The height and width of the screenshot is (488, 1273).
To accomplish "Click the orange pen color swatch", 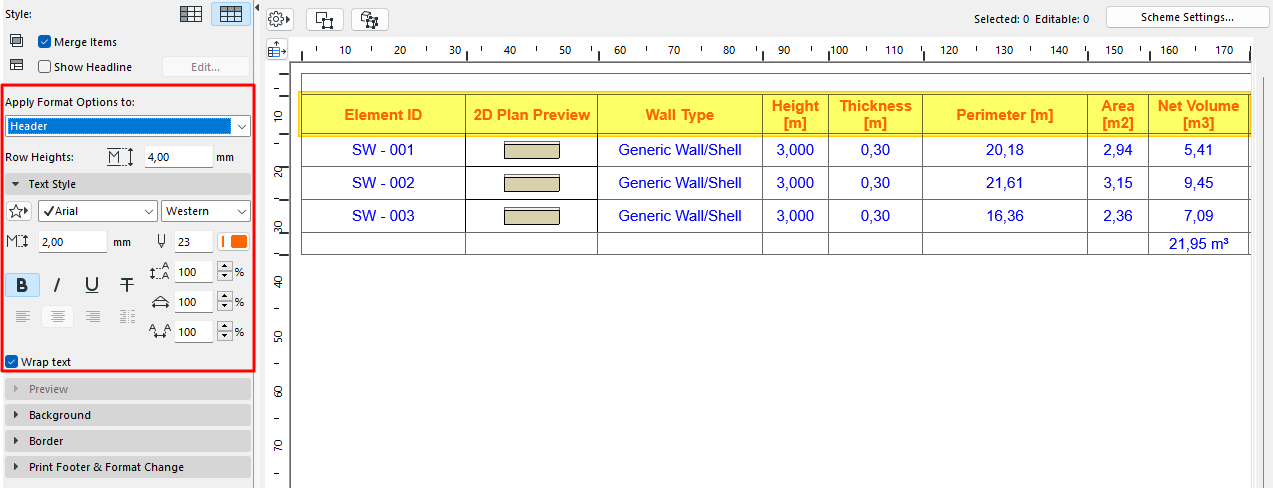I will click(x=238, y=241).
